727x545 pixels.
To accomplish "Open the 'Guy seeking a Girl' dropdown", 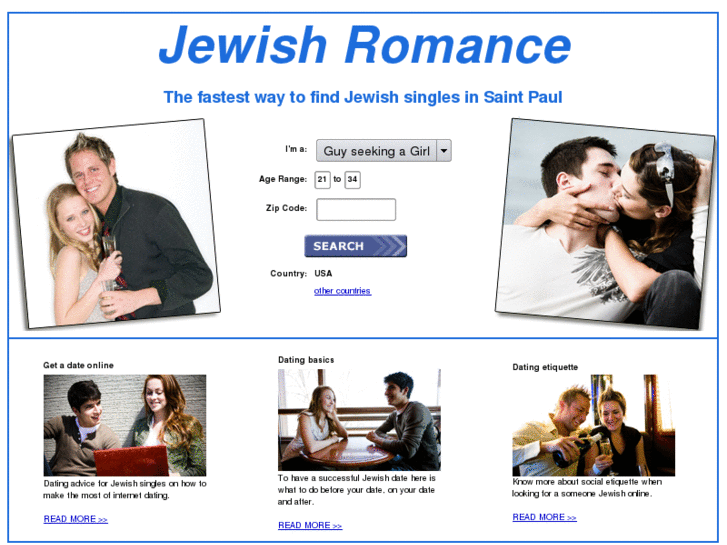I will pyautogui.click(x=383, y=151).
